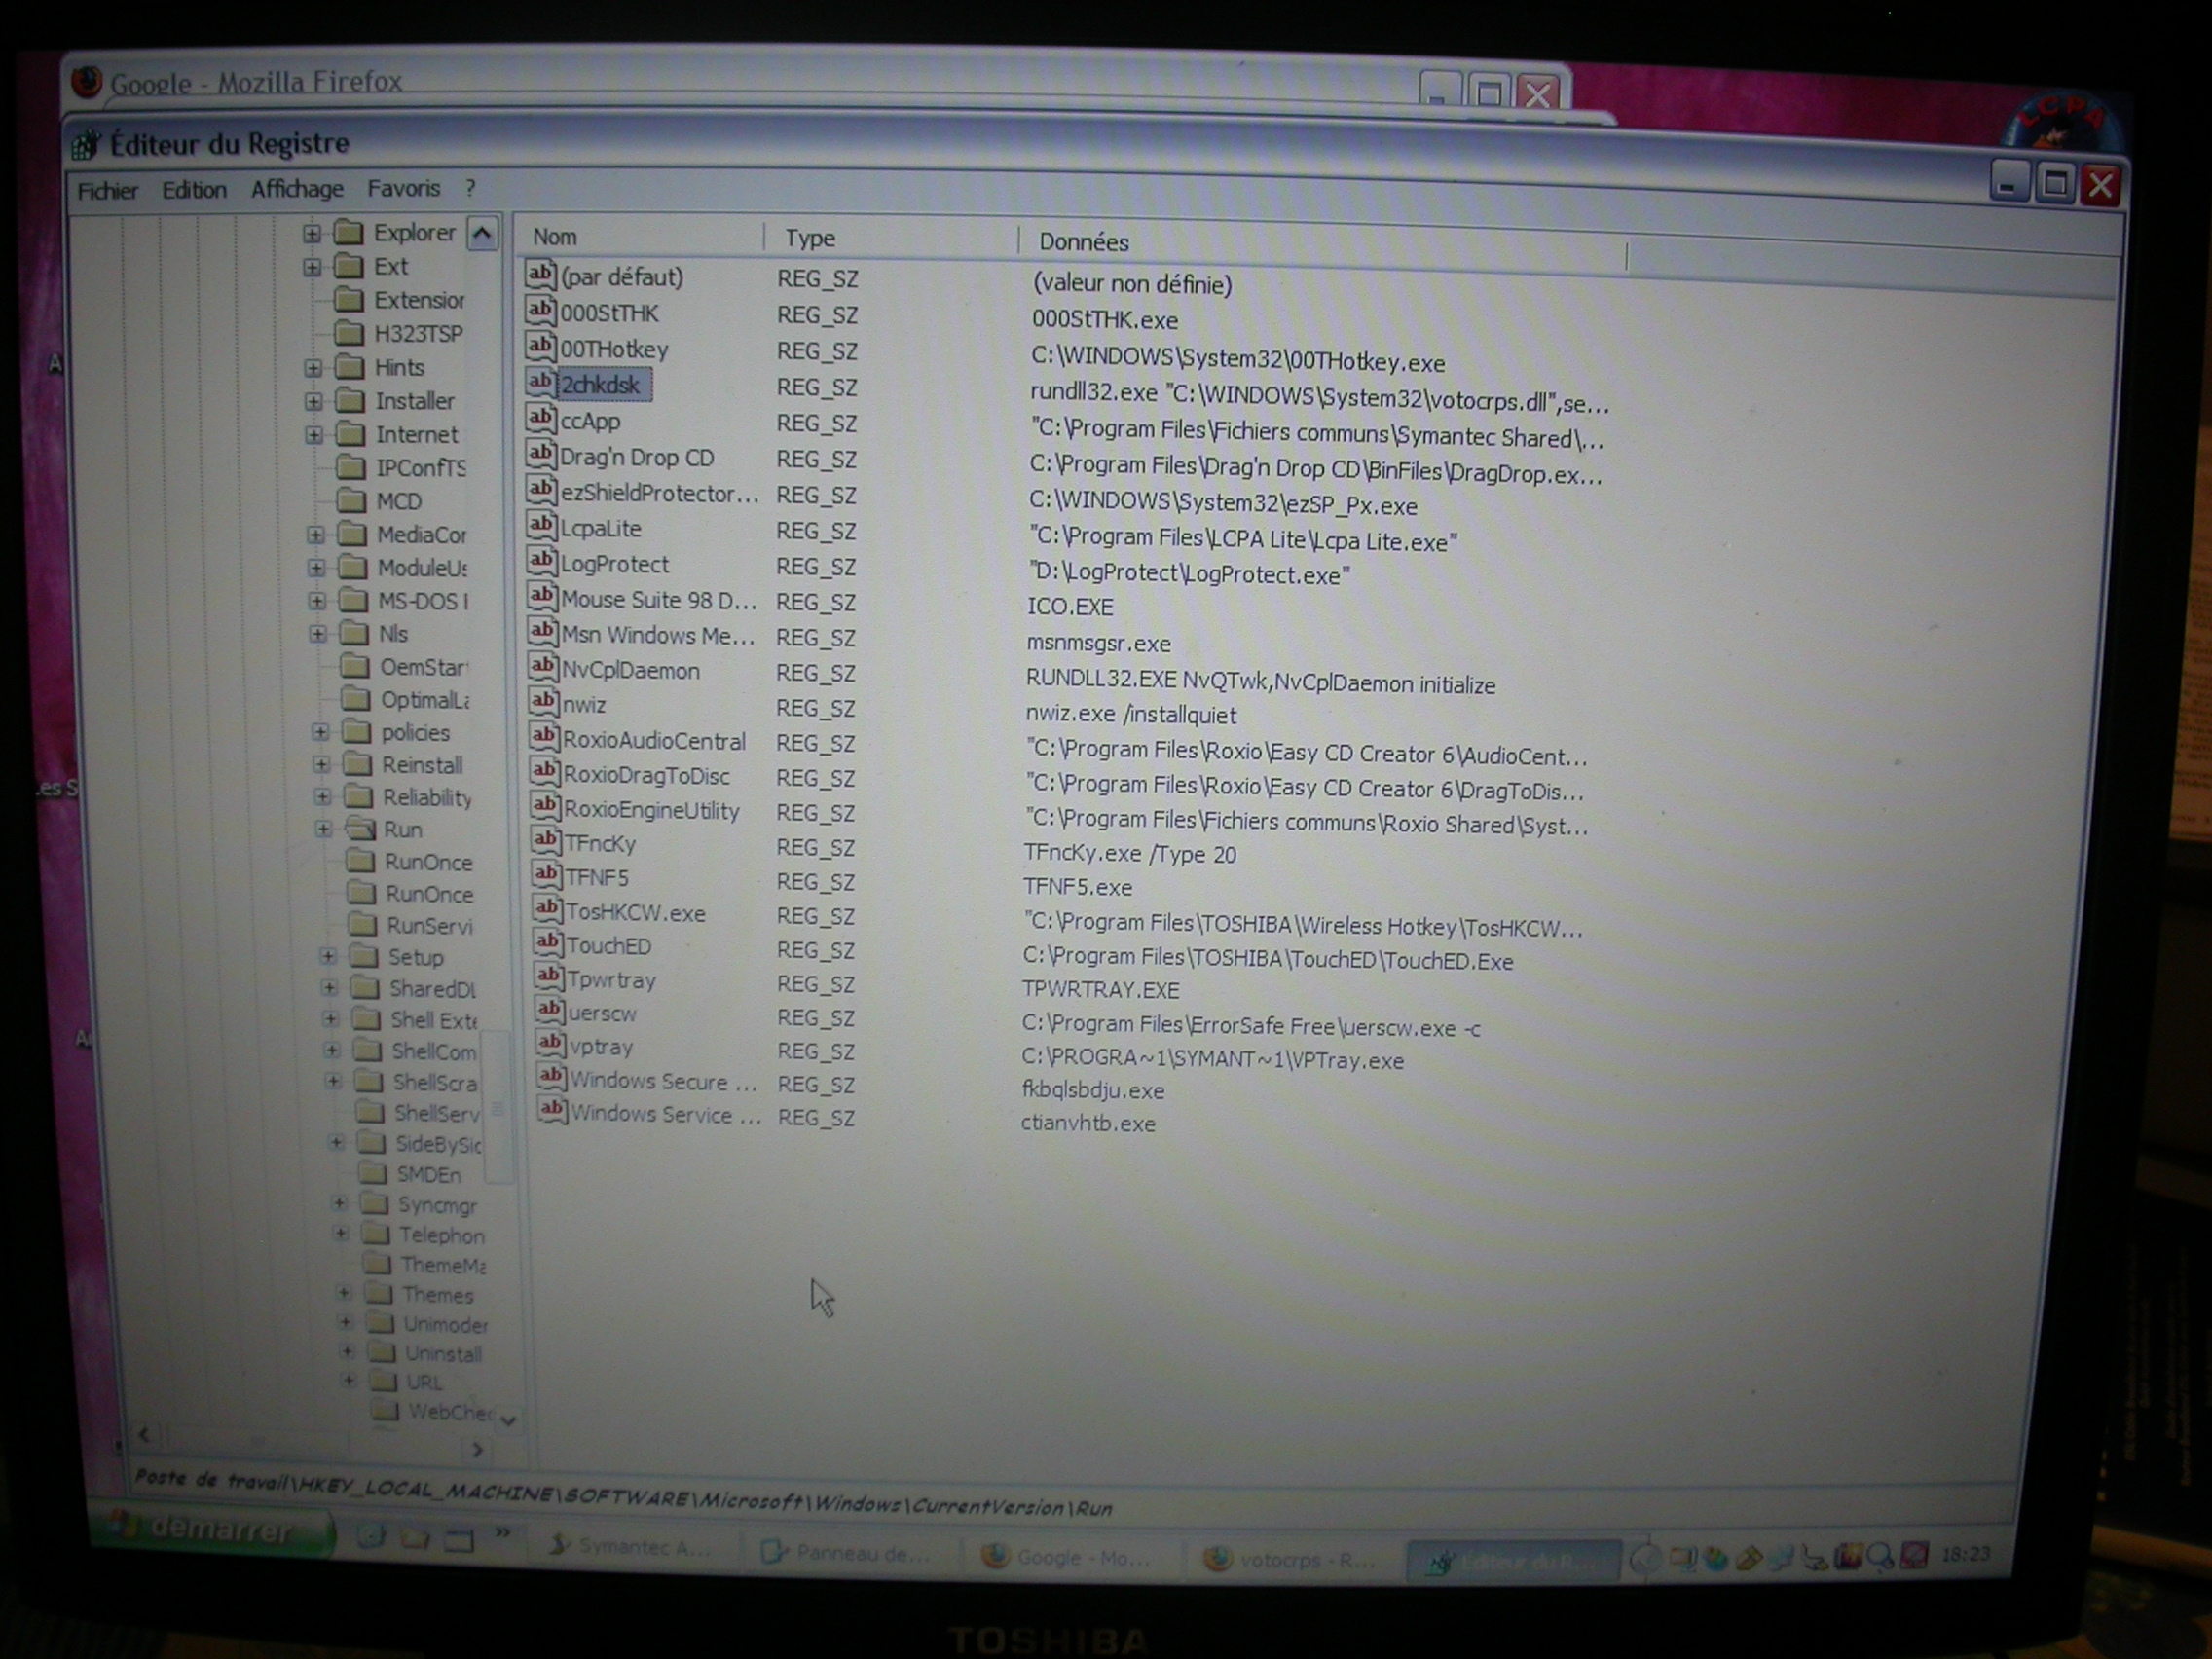Expand the Reliability key node
The height and width of the screenshot is (1659, 2212).
coord(322,797)
